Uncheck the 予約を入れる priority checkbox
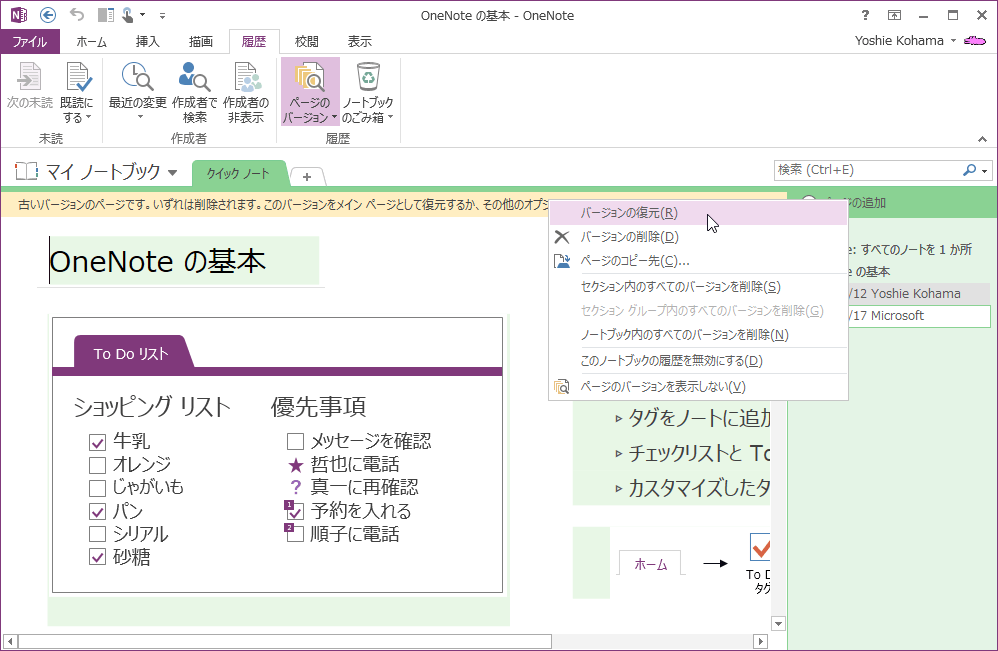The width and height of the screenshot is (998, 651). [294, 510]
